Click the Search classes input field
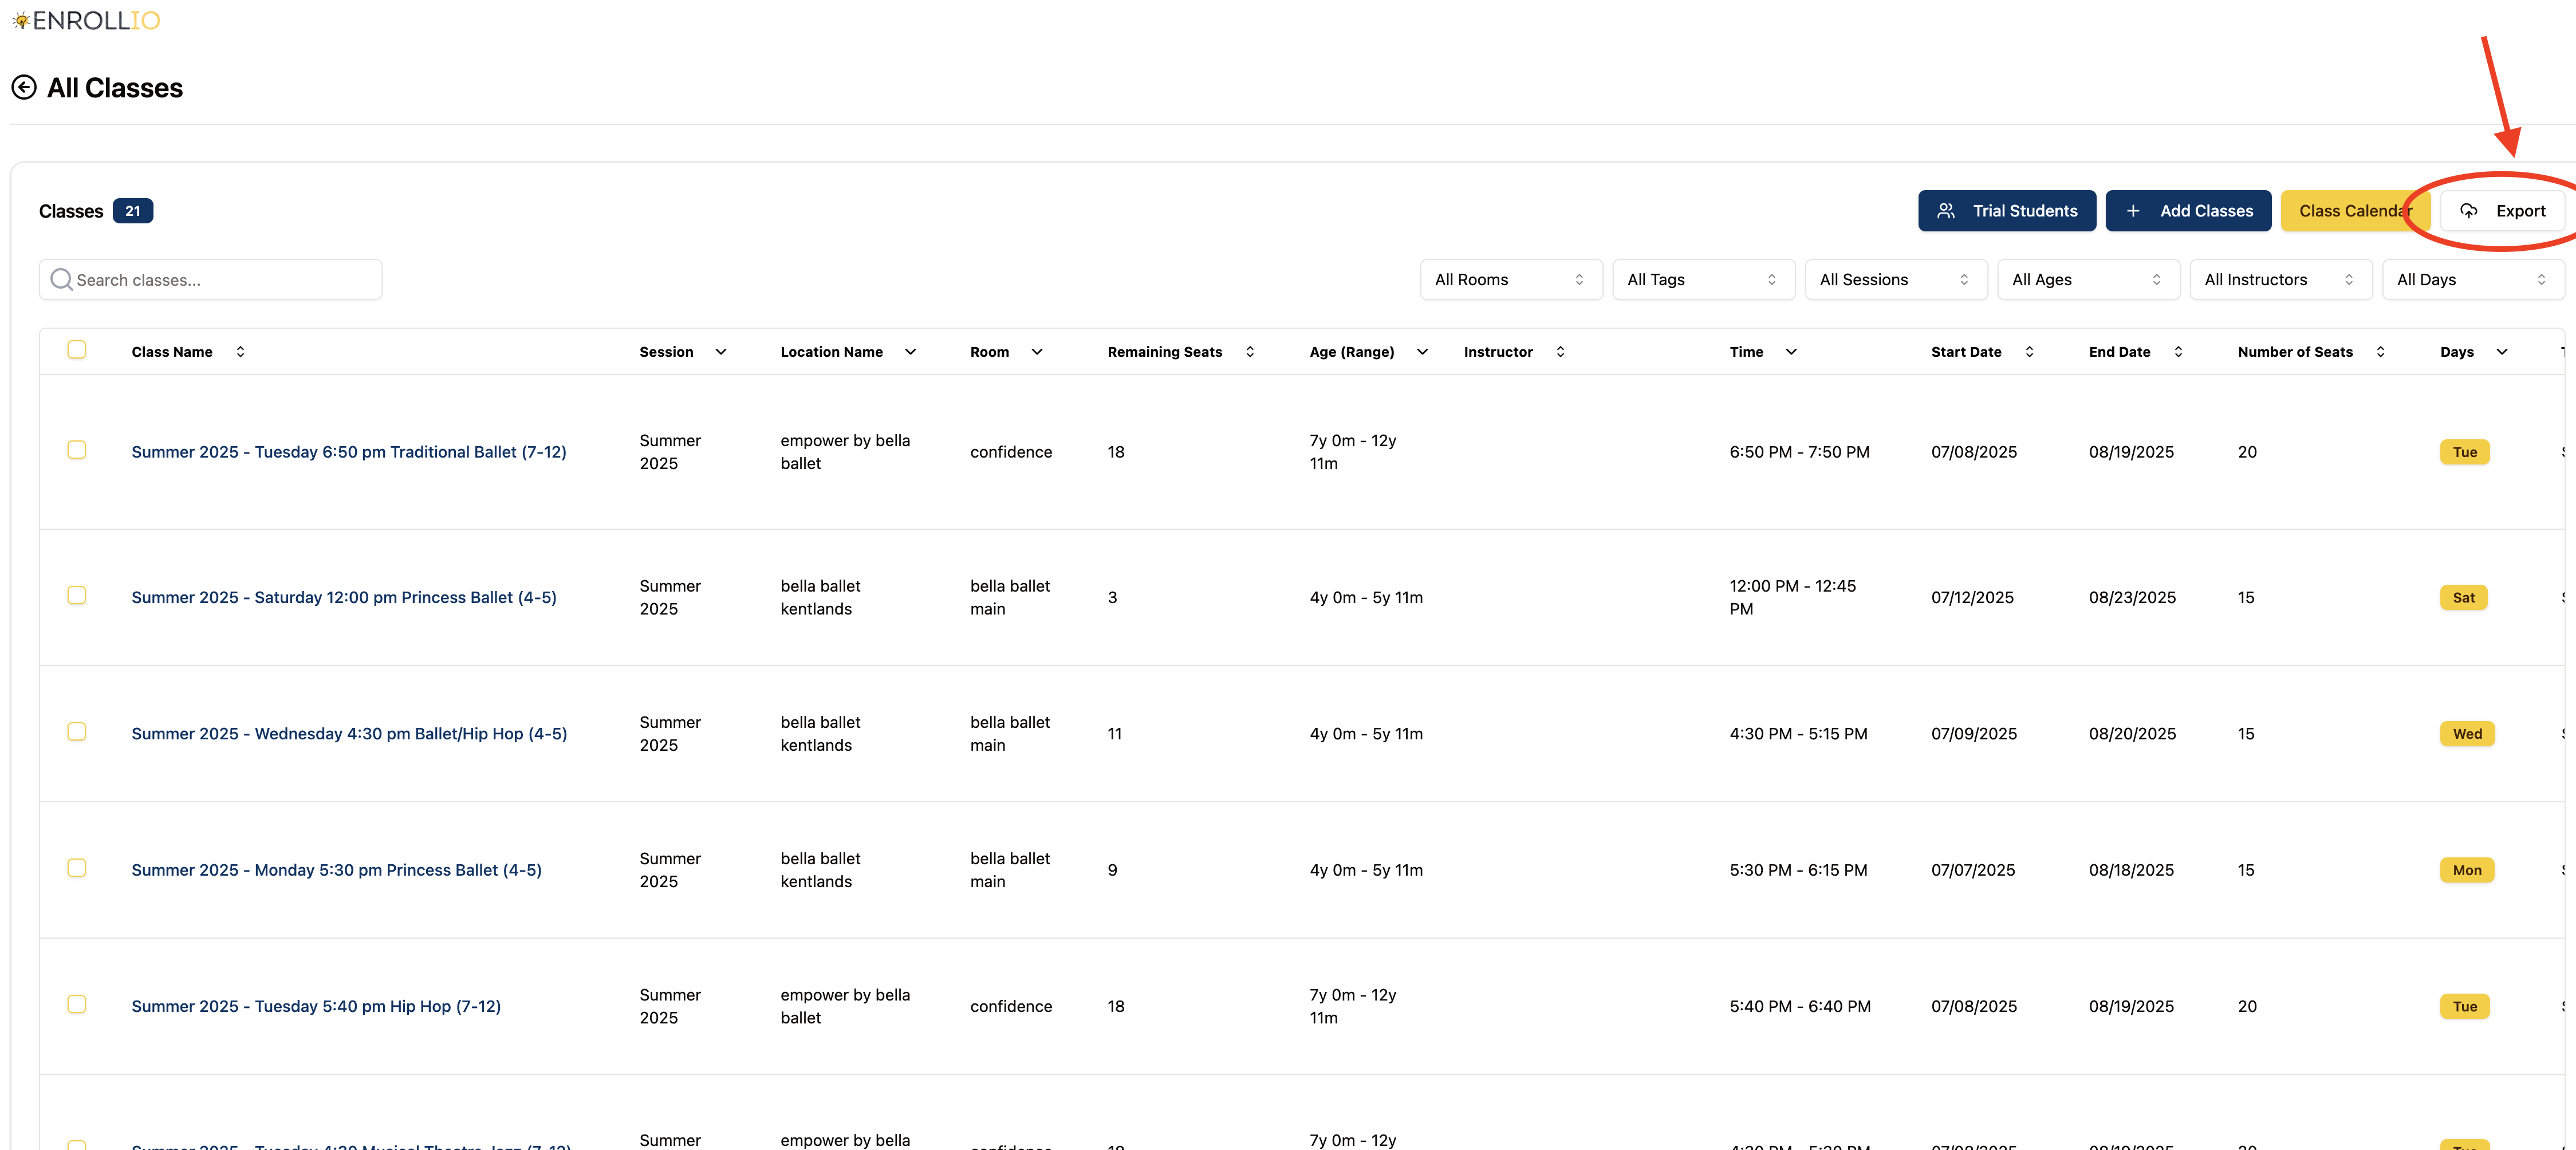 point(211,280)
